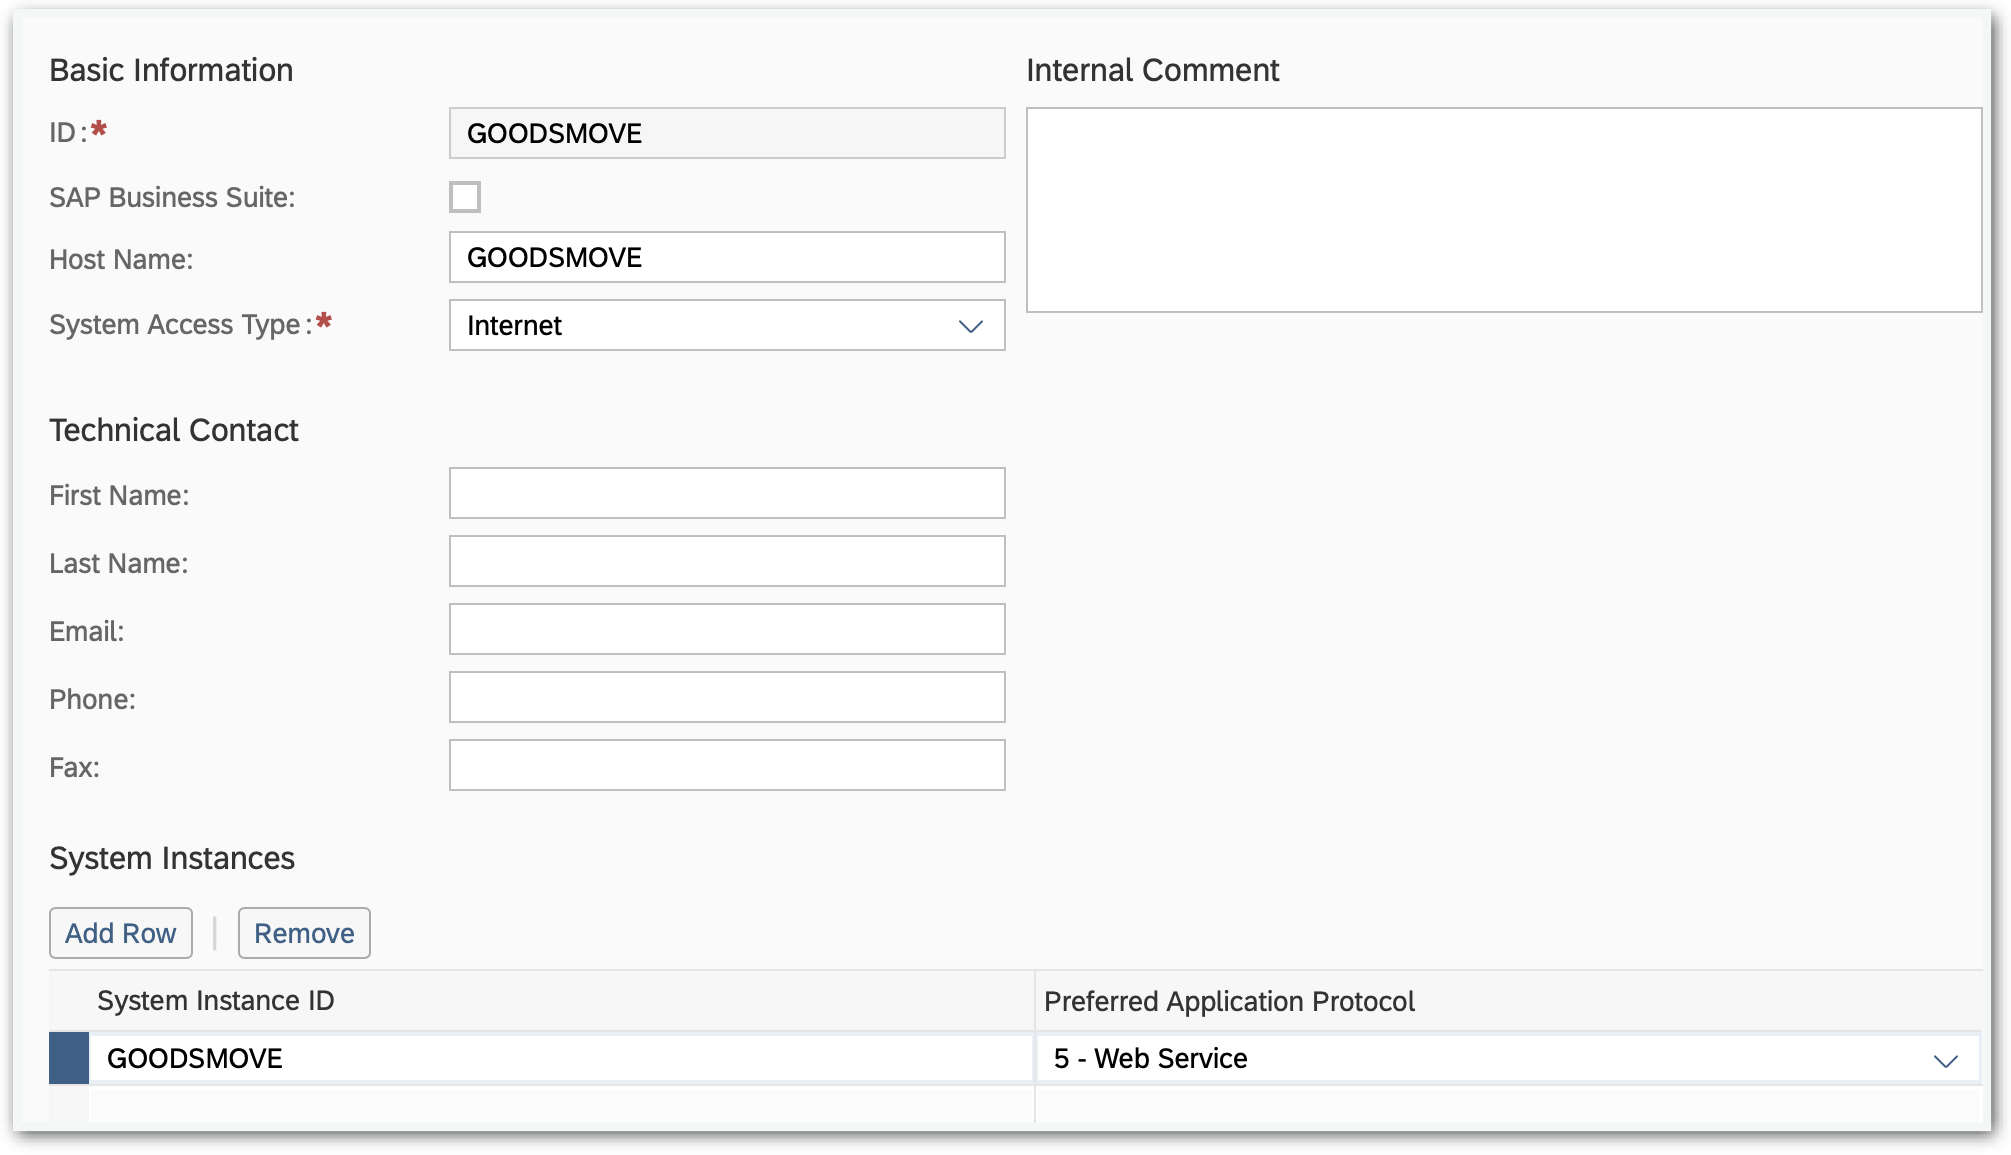Click the Phone input field
The width and height of the screenshot is (2011, 1155).
pyautogui.click(x=726, y=697)
